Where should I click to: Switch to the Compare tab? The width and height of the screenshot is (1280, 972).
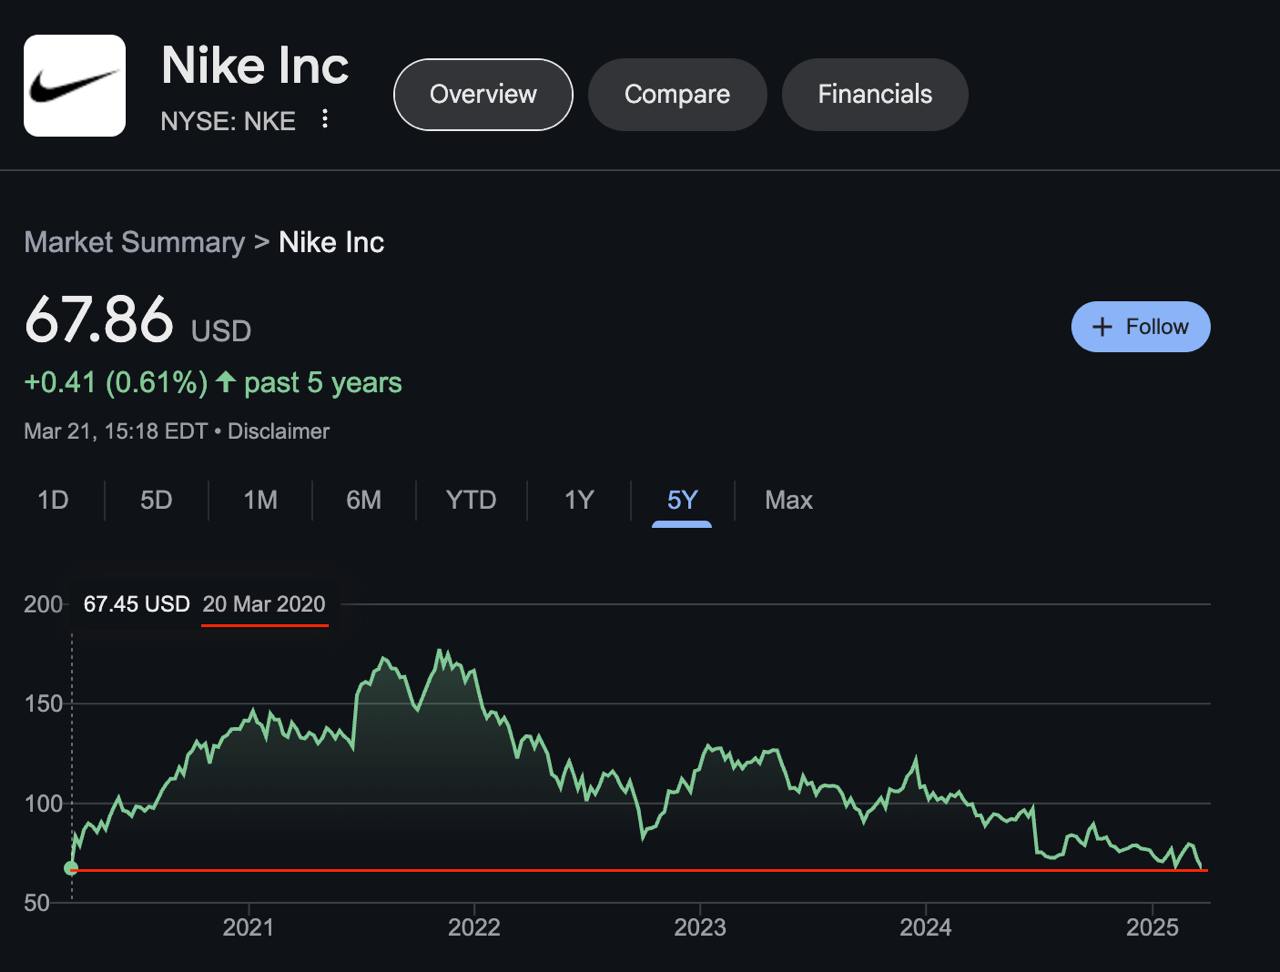[x=677, y=94]
